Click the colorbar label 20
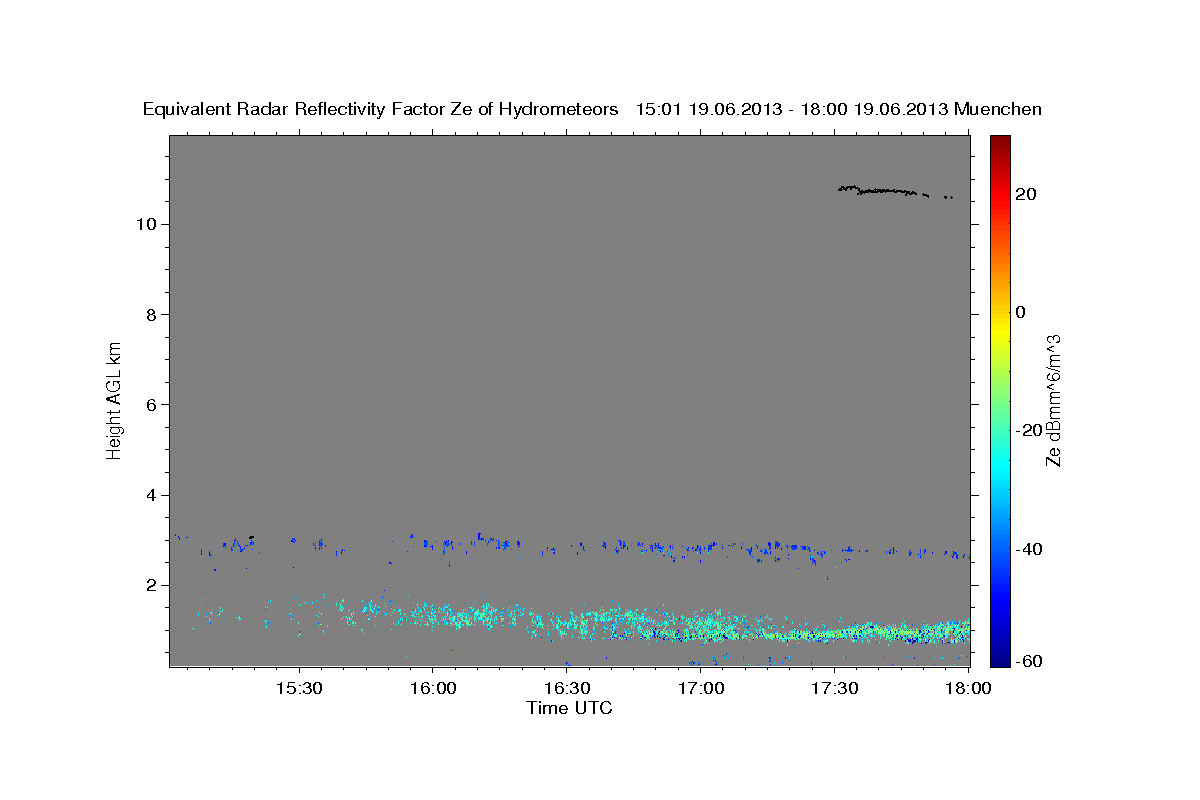 point(1025,194)
